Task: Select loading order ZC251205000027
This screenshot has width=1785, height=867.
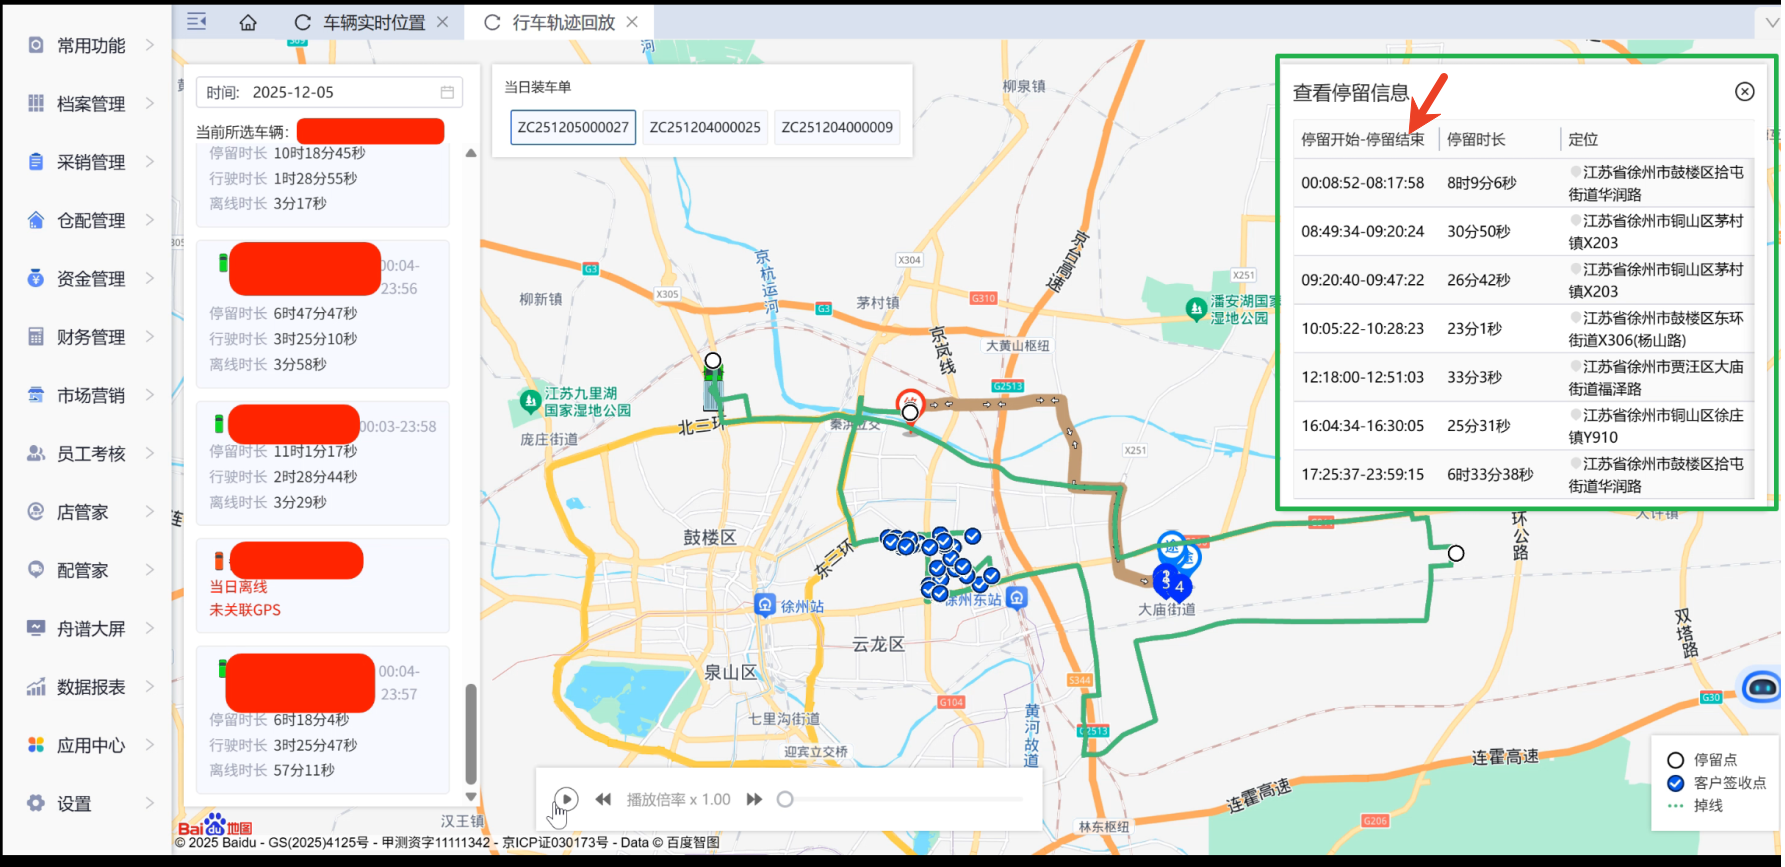Action: pos(573,127)
